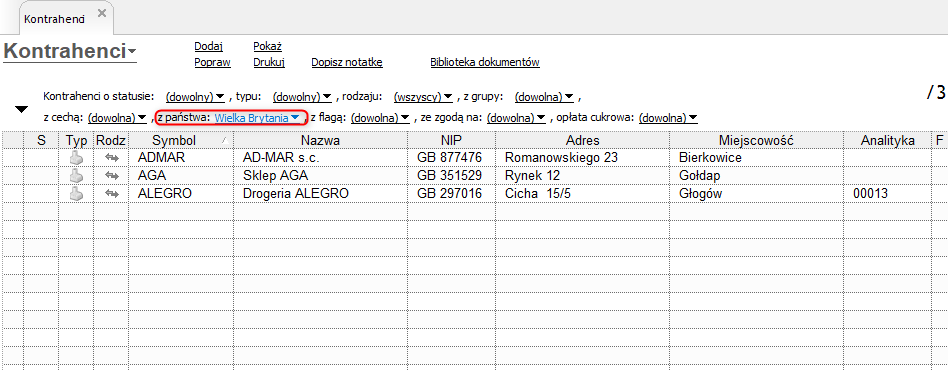Click the arrows icon in ALEGRO row
The width and height of the screenshot is (948, 370).
click(x=111, y=194)
